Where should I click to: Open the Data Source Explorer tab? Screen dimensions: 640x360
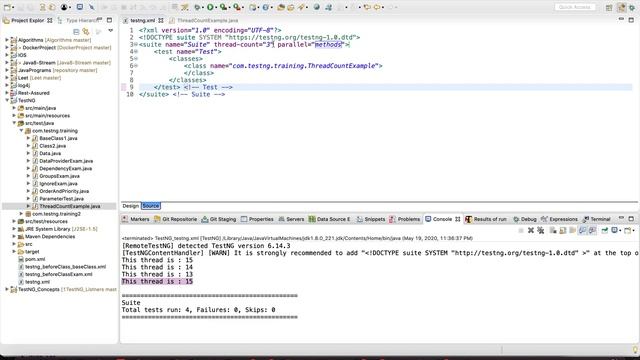(329, 219)
